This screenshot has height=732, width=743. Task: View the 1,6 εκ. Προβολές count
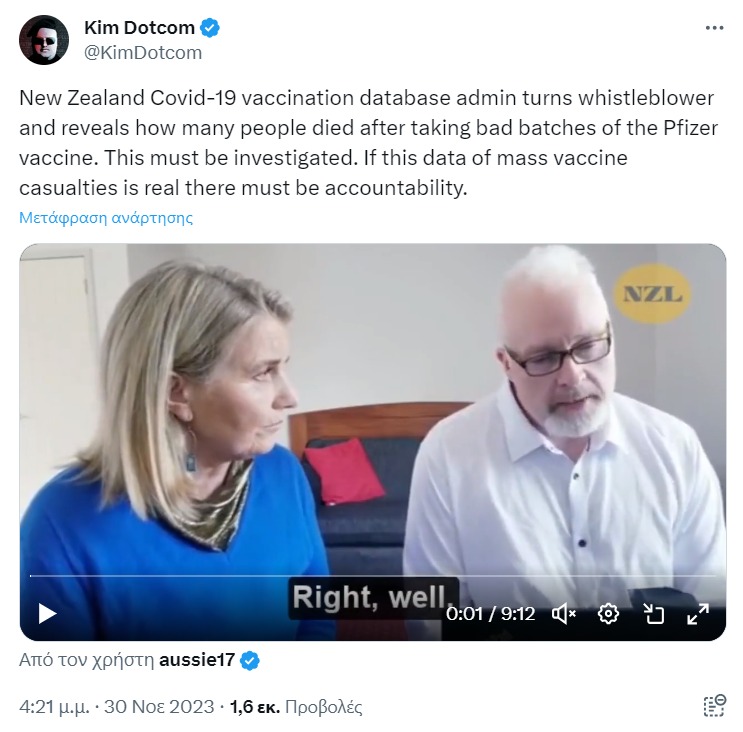tap(296, 706)
